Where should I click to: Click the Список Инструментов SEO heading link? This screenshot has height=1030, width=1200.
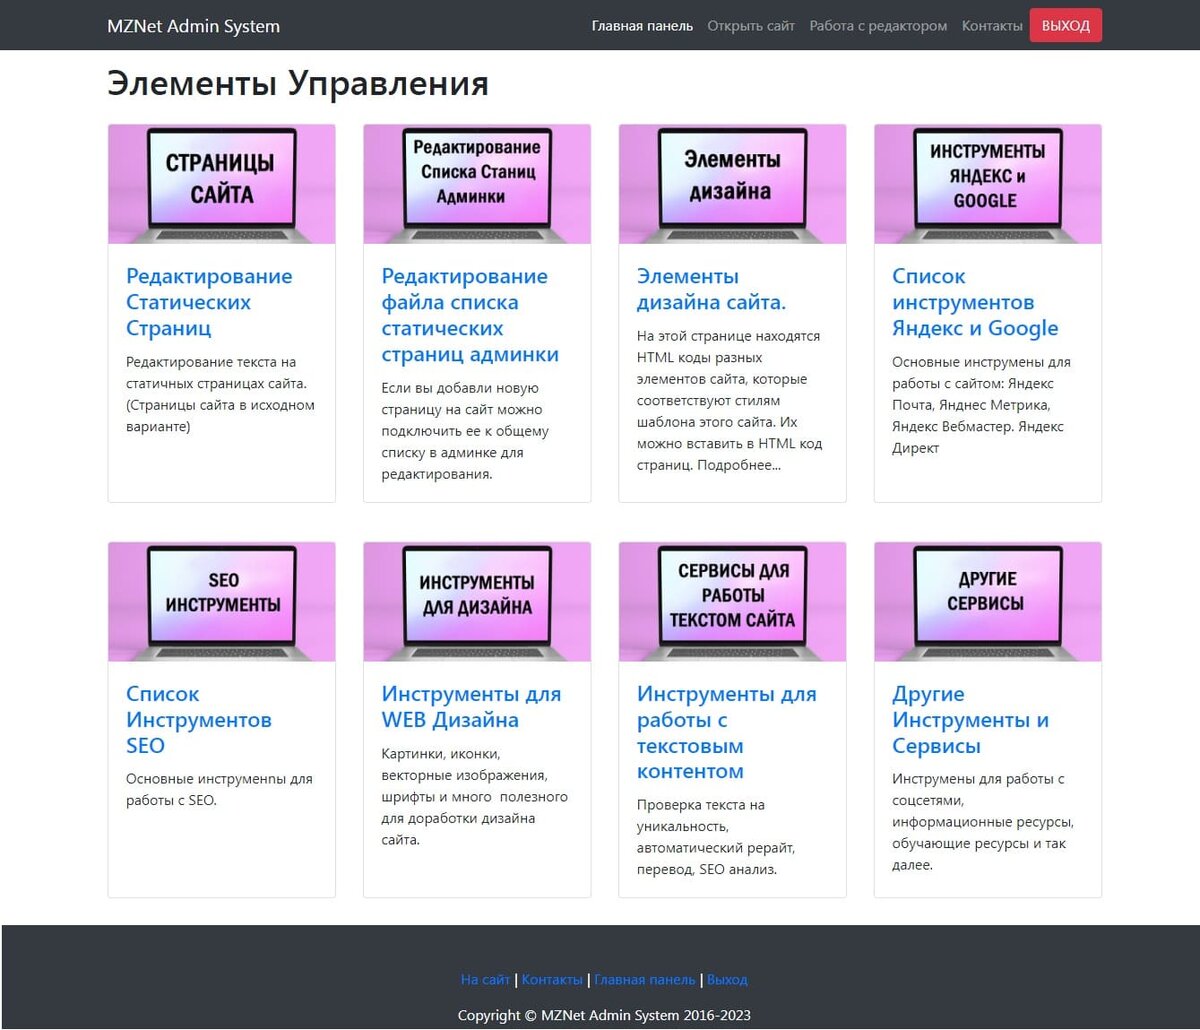point(198,719)
